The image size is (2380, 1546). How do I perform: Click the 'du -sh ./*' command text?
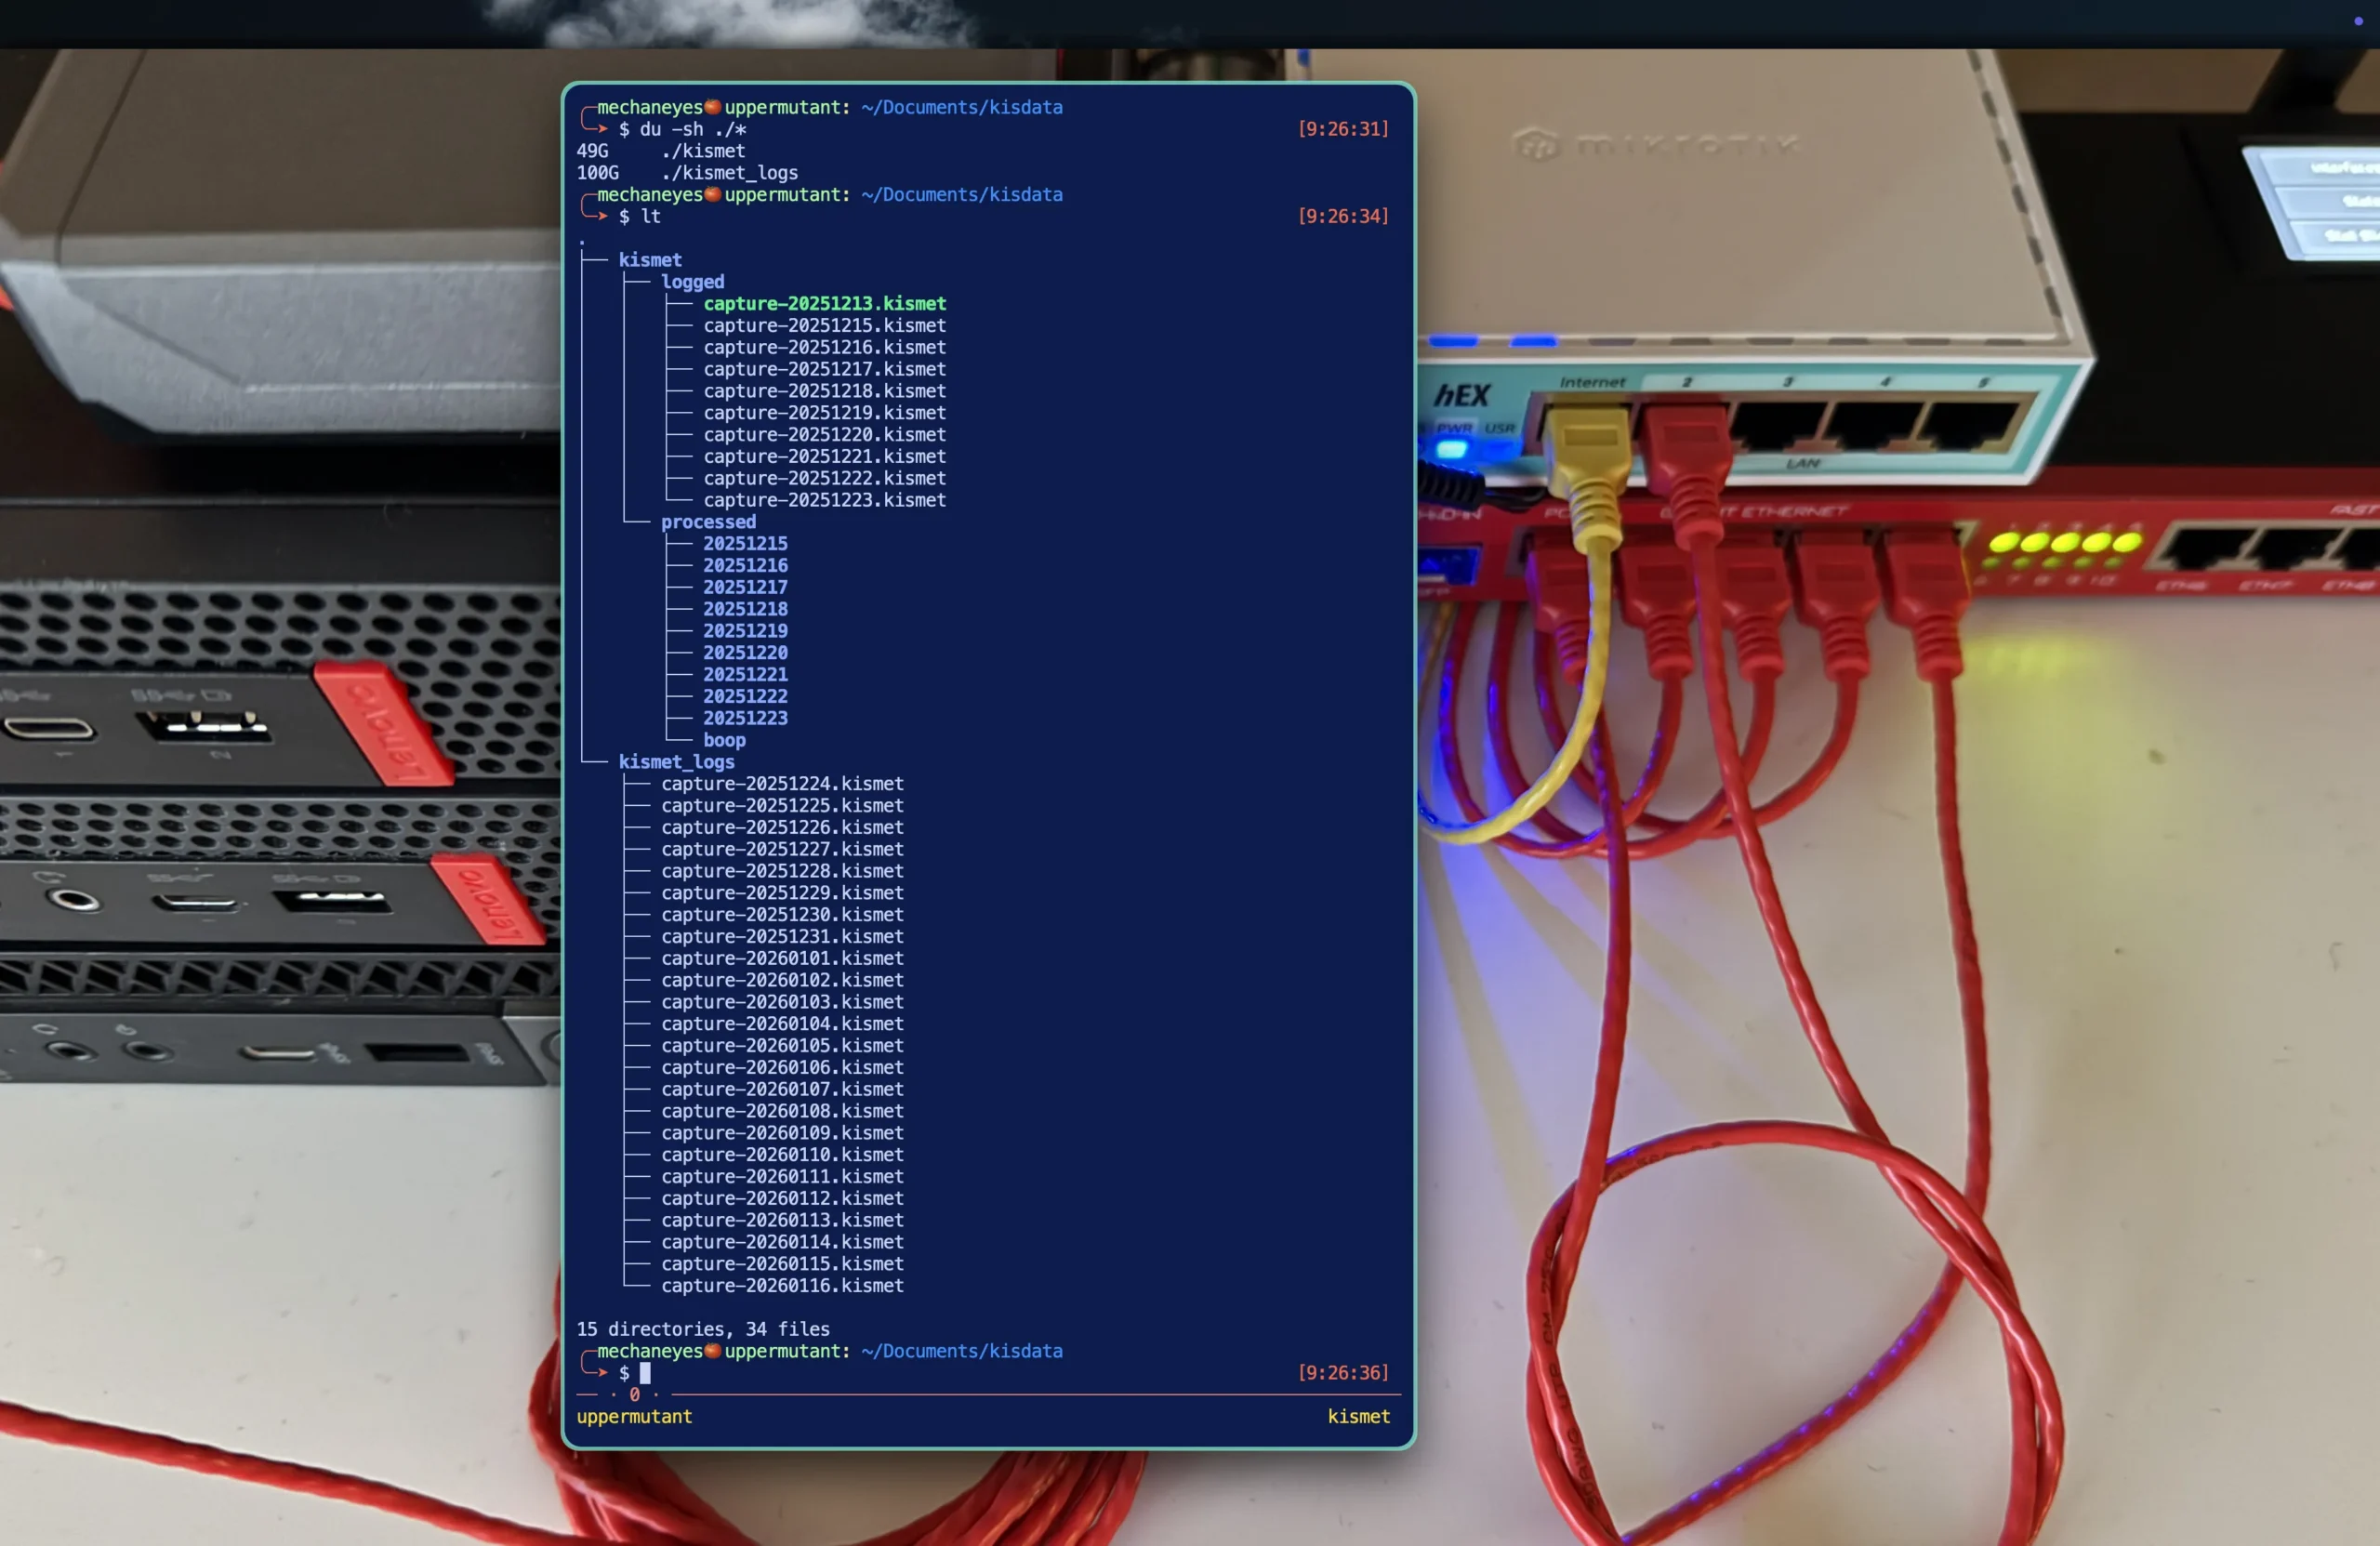692,129
